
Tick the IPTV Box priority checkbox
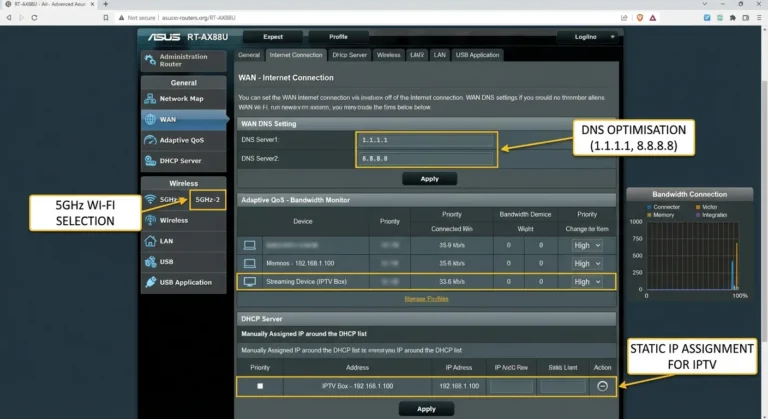tap(260, 386)
